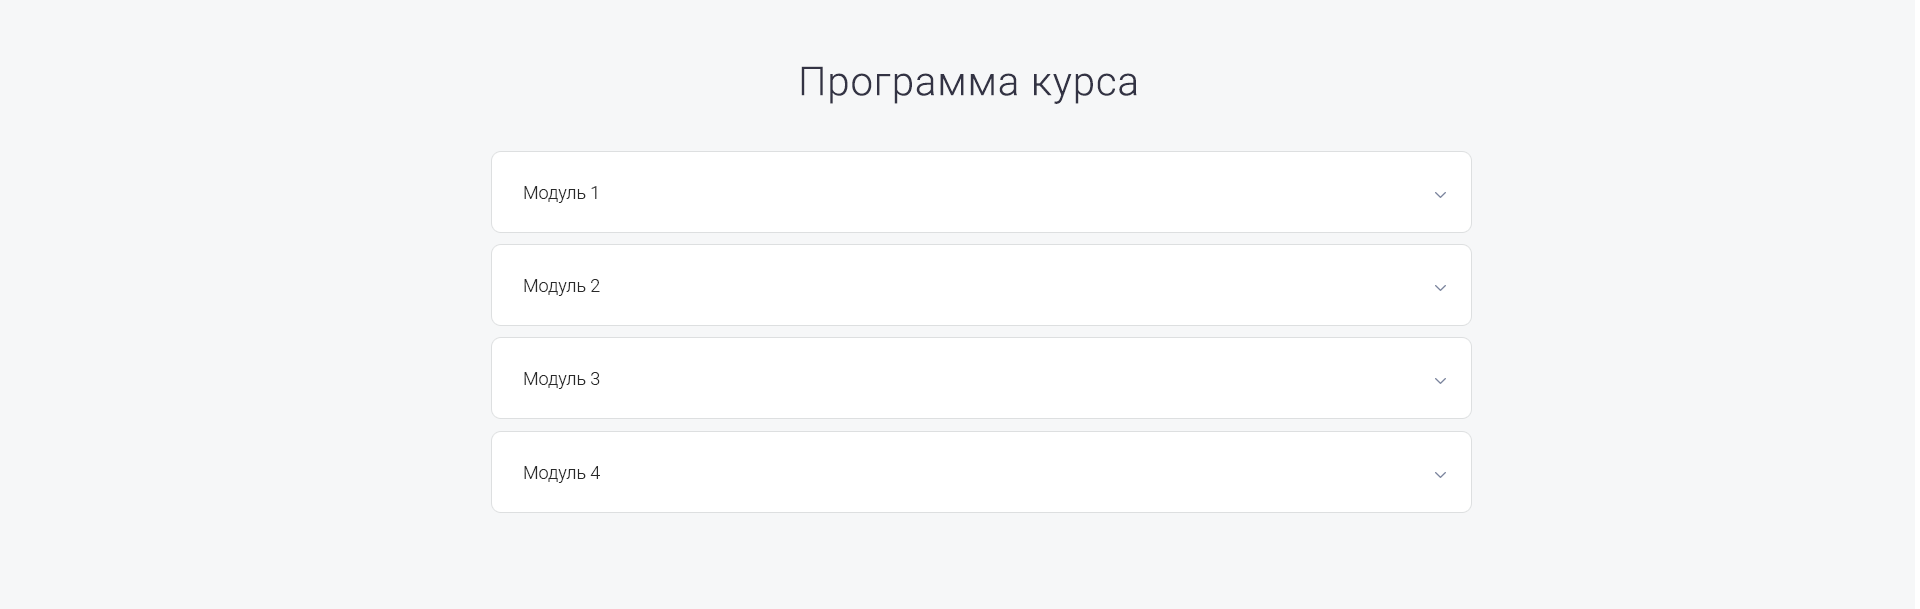Show contents of the Модуль 4 panel
The width and height of the screenshot is (1920, 609).
980,472
